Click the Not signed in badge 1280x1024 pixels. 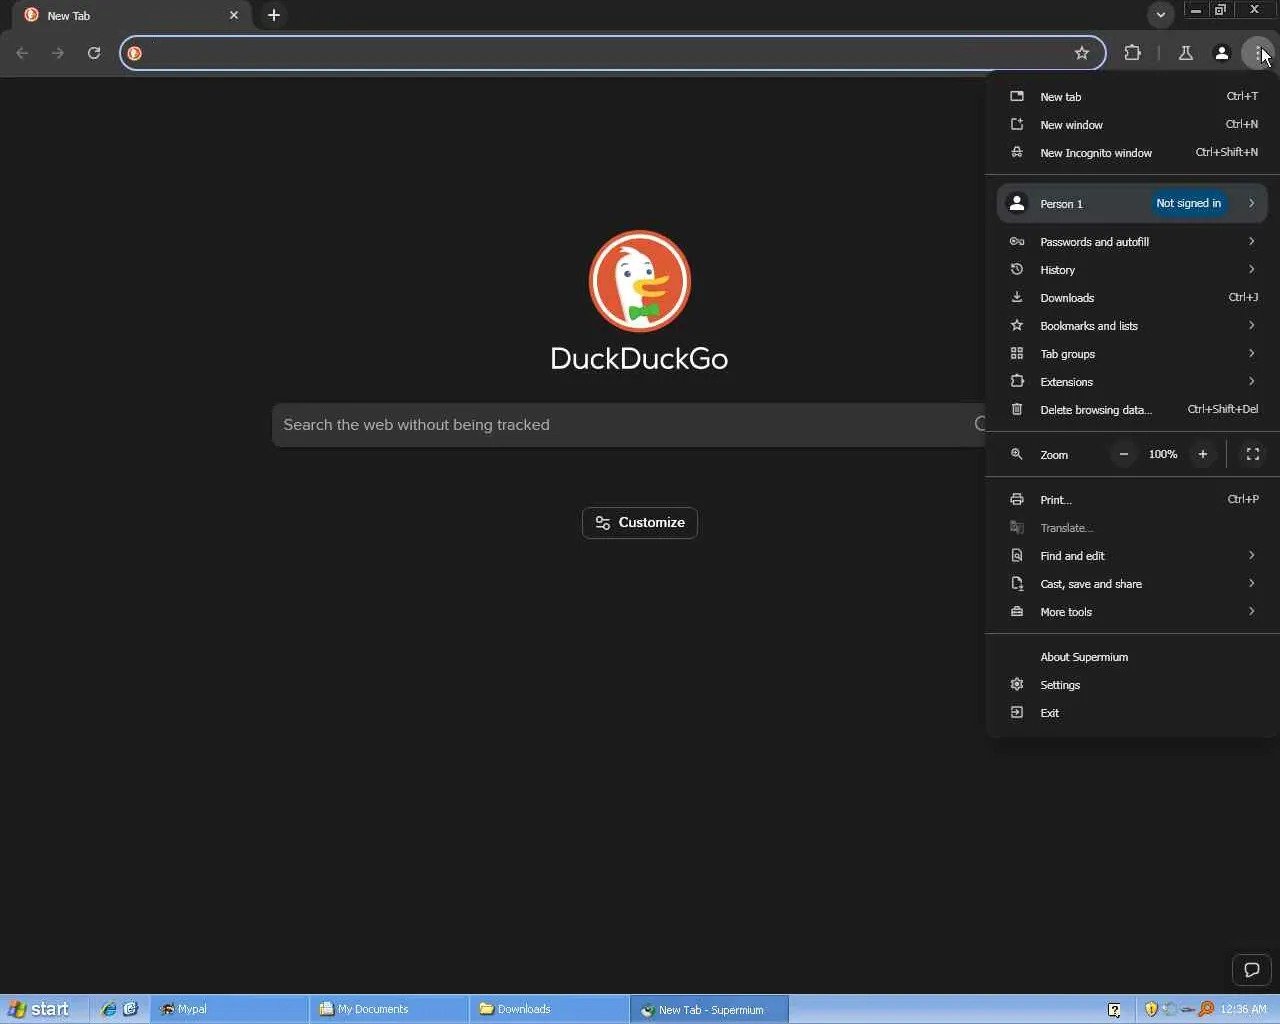click(x=1189, y=204)
